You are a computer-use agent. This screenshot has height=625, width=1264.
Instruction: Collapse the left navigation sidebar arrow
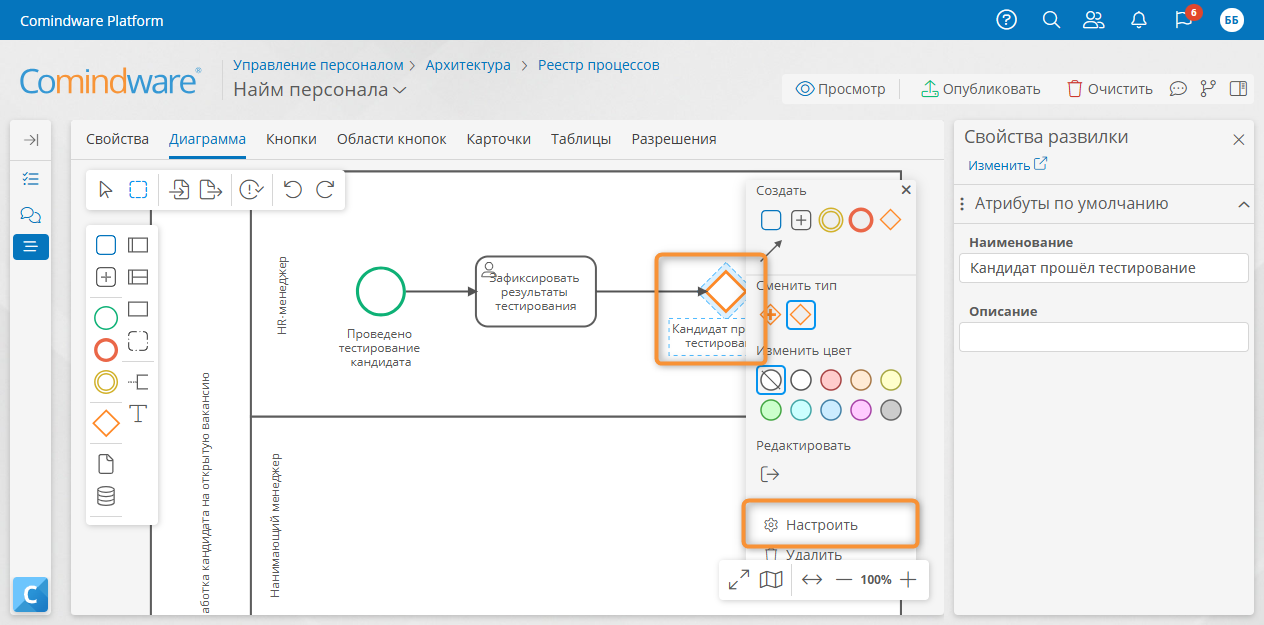[x=31, y=140]
